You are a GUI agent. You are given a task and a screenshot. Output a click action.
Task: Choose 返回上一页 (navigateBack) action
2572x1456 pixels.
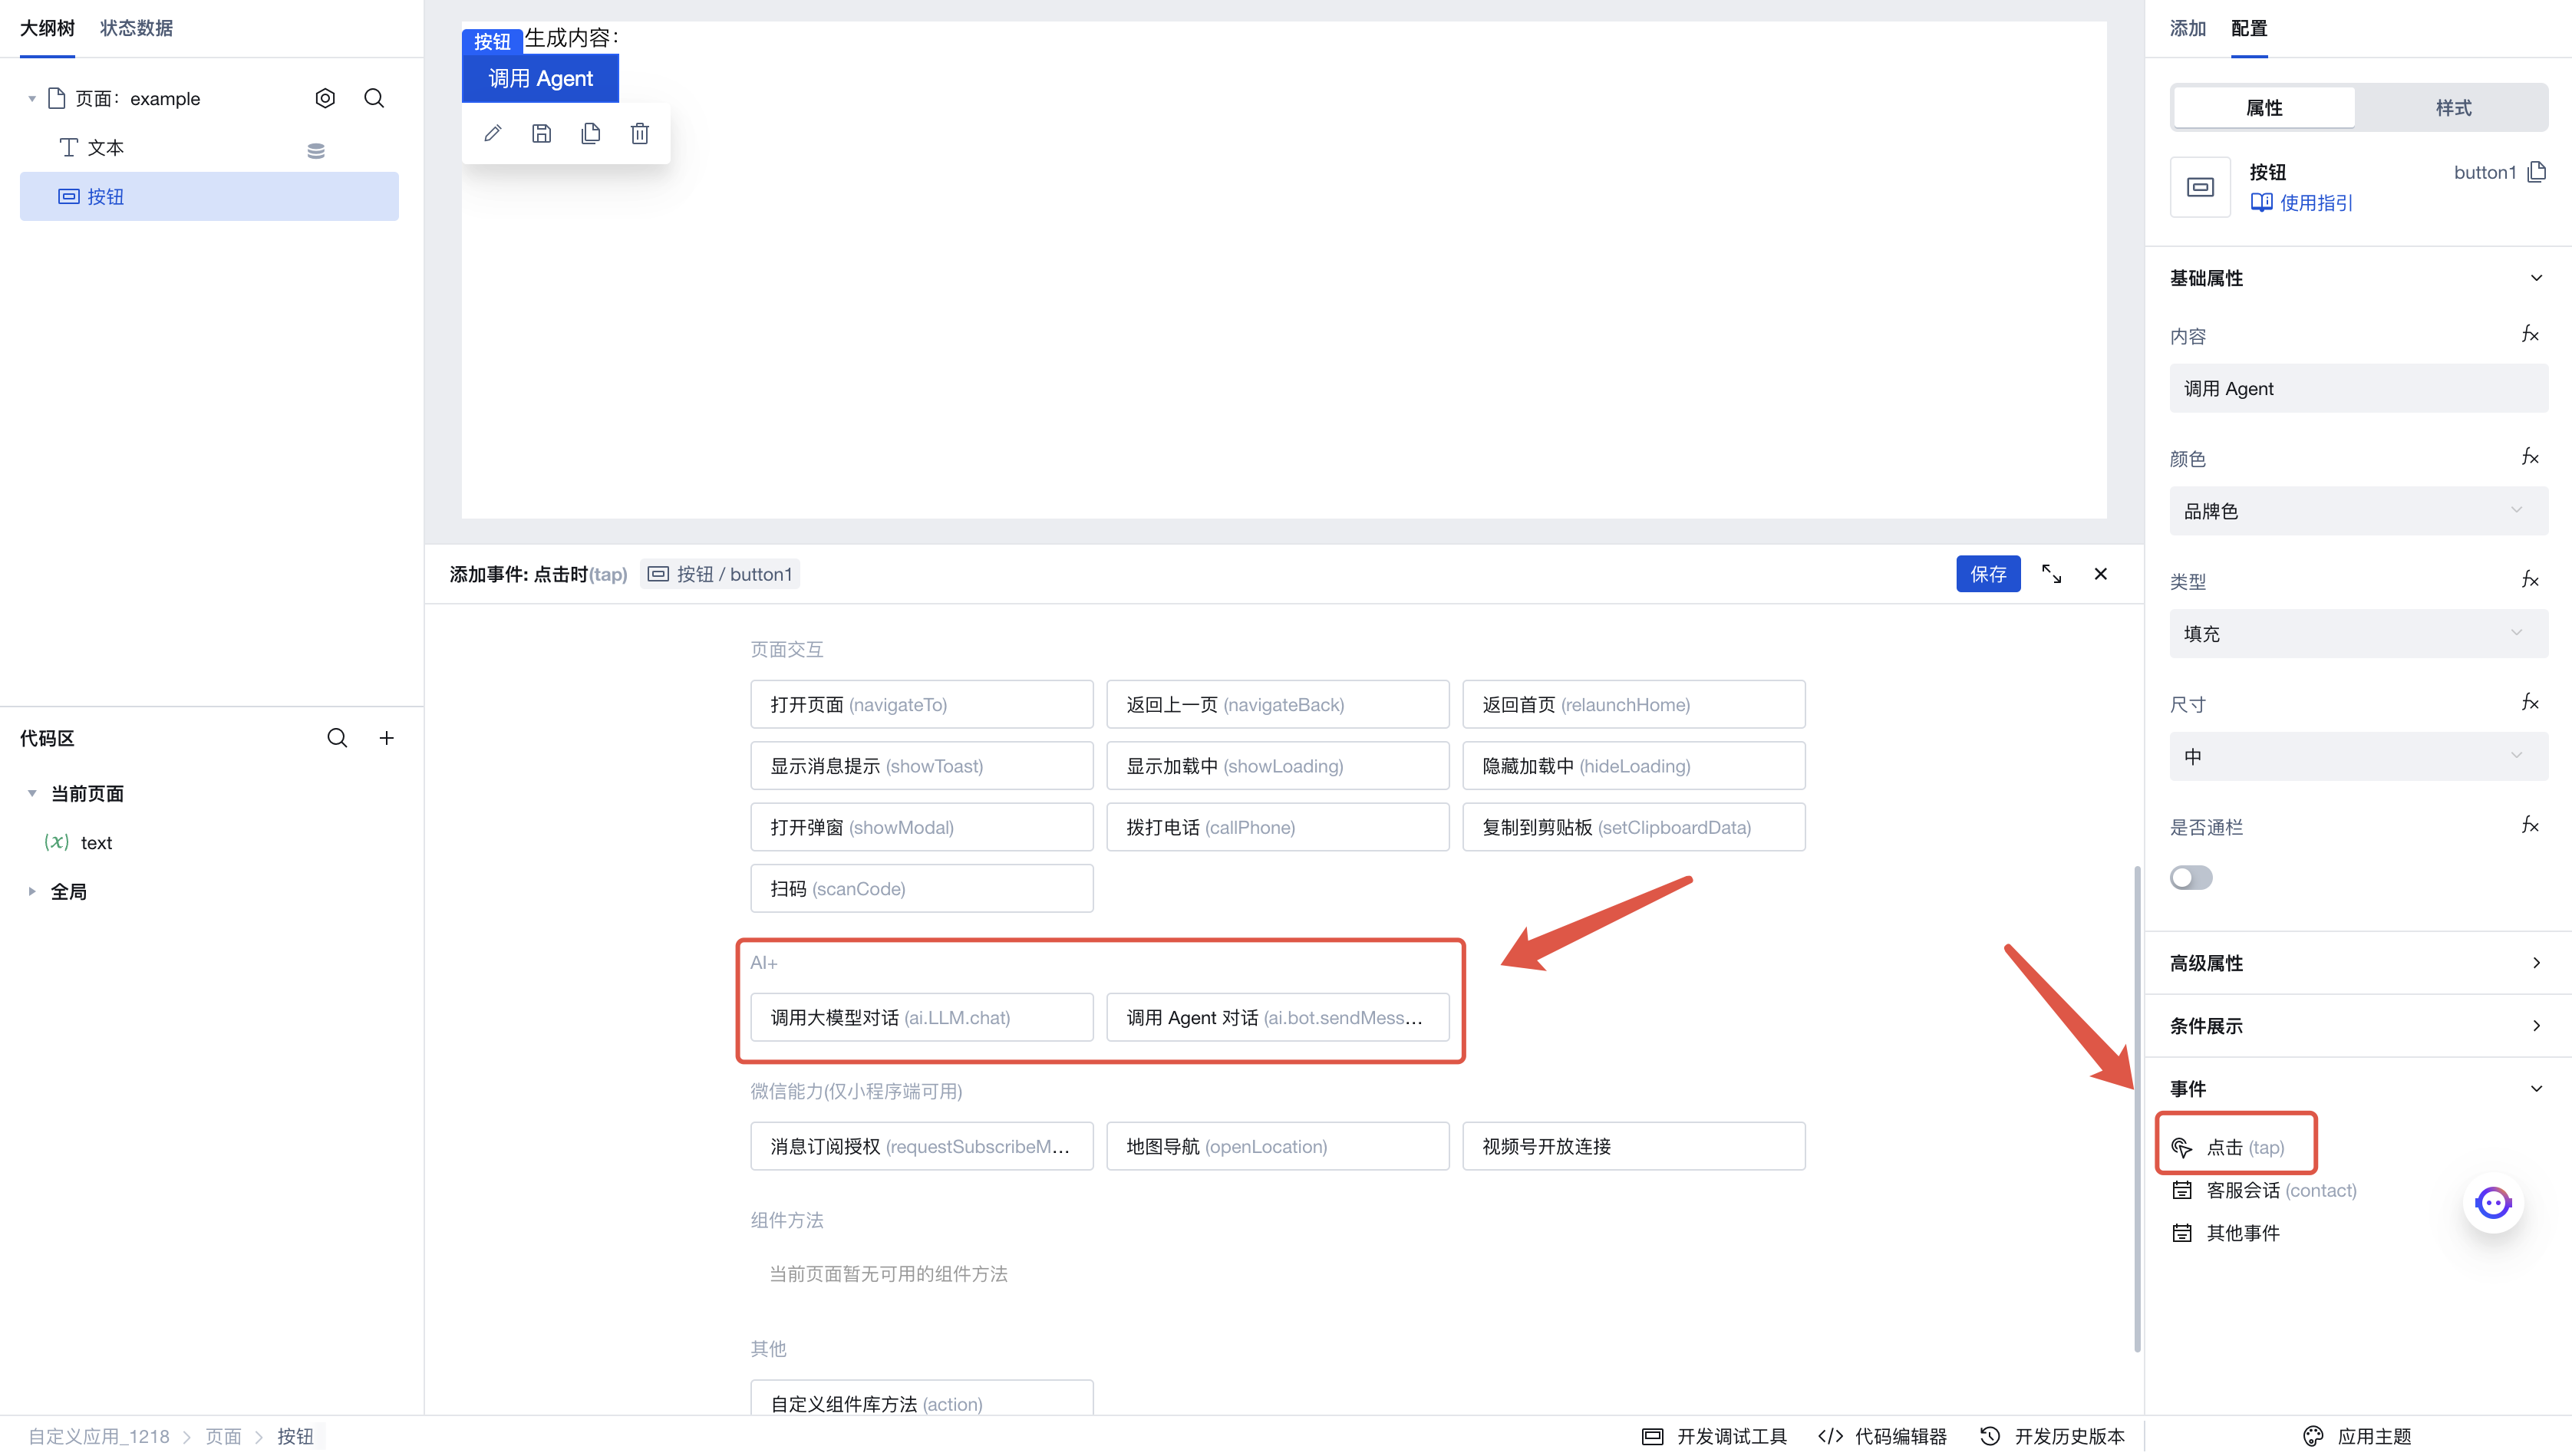click(x=1277, y=704)
